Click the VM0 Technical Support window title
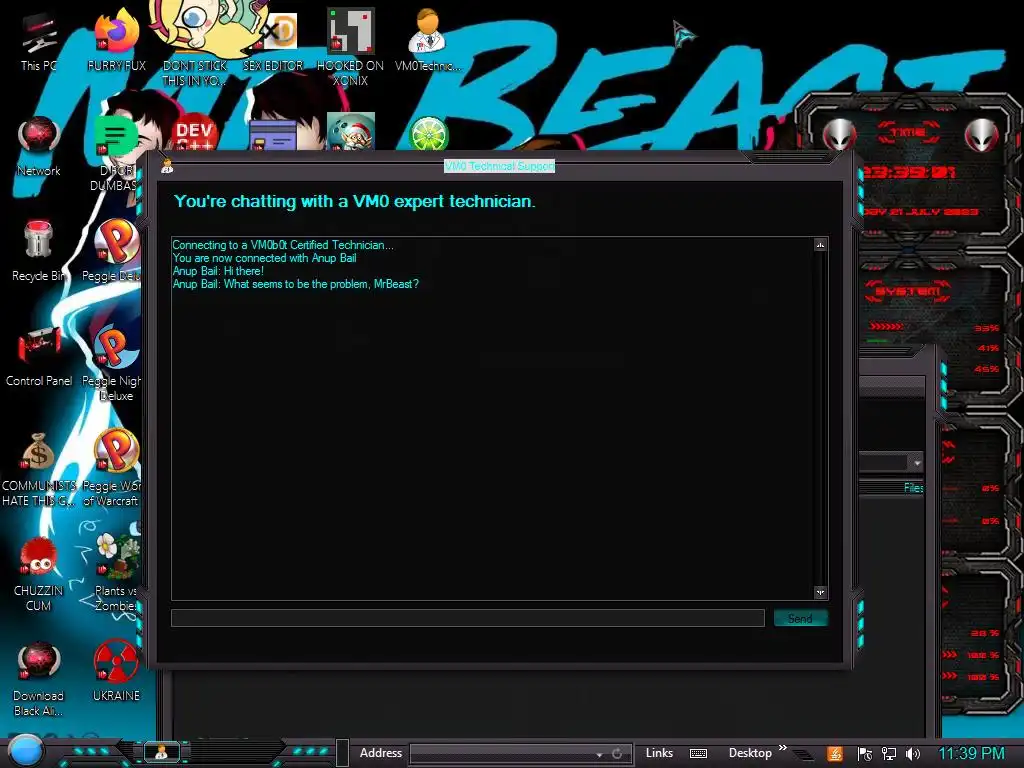This screenshot has height=768, width=1024. coord(500,167)
